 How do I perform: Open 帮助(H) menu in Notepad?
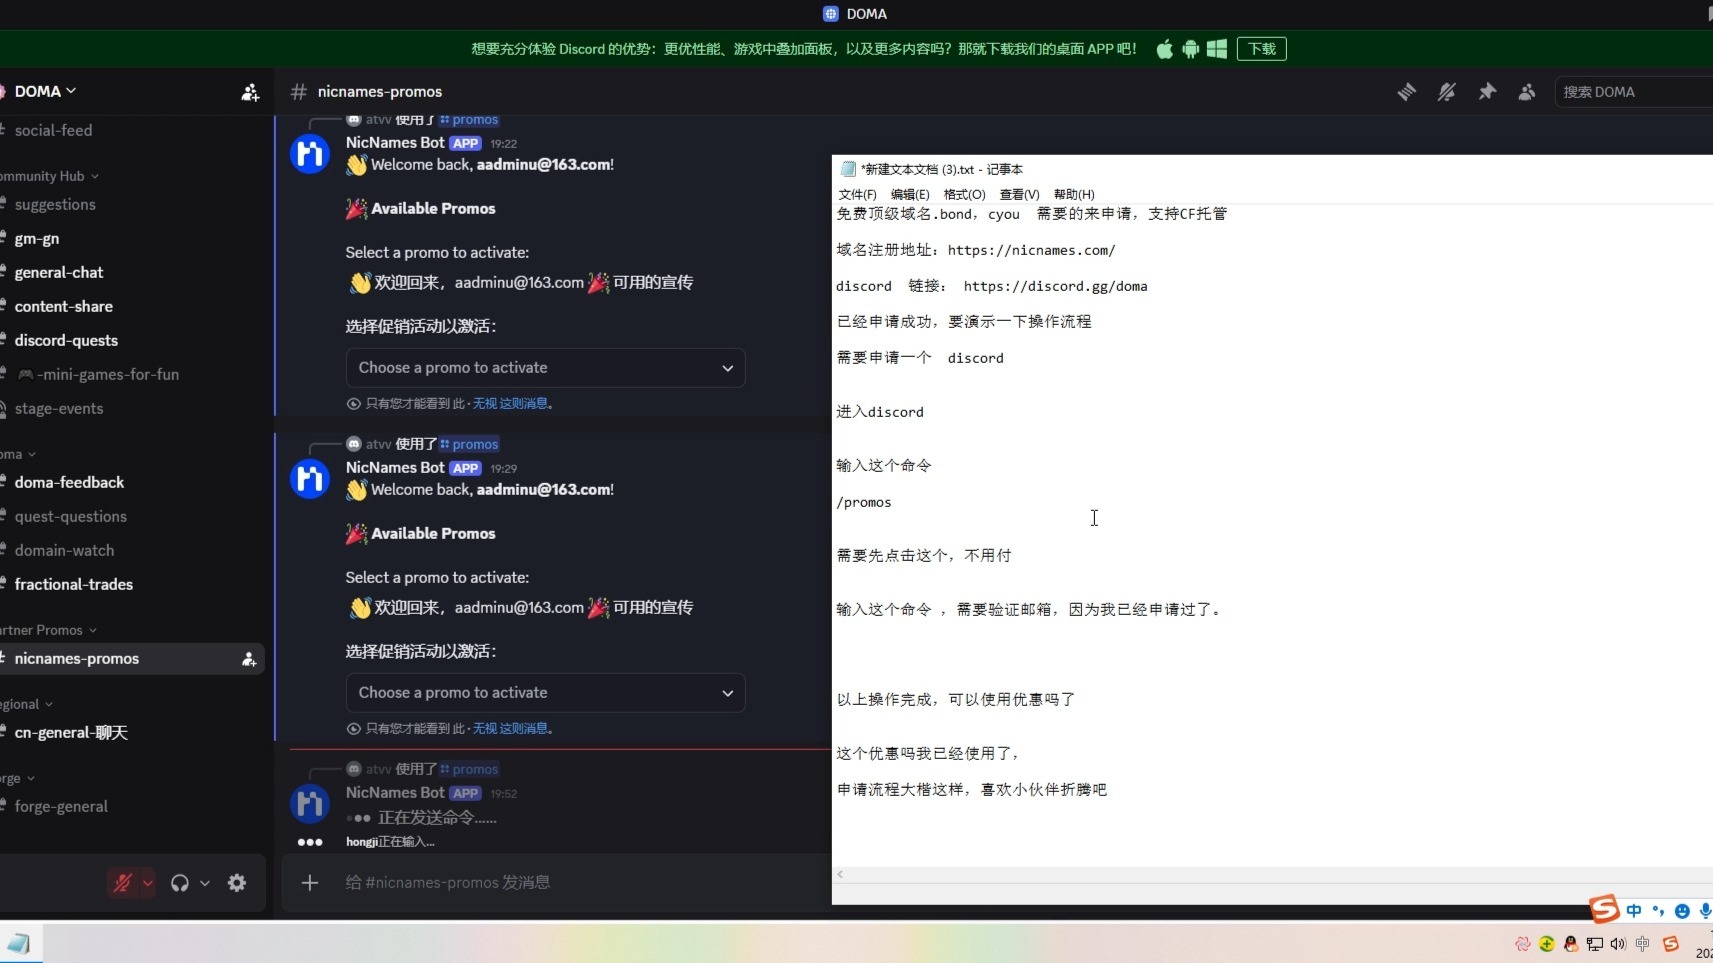(x=1074, y=194)
